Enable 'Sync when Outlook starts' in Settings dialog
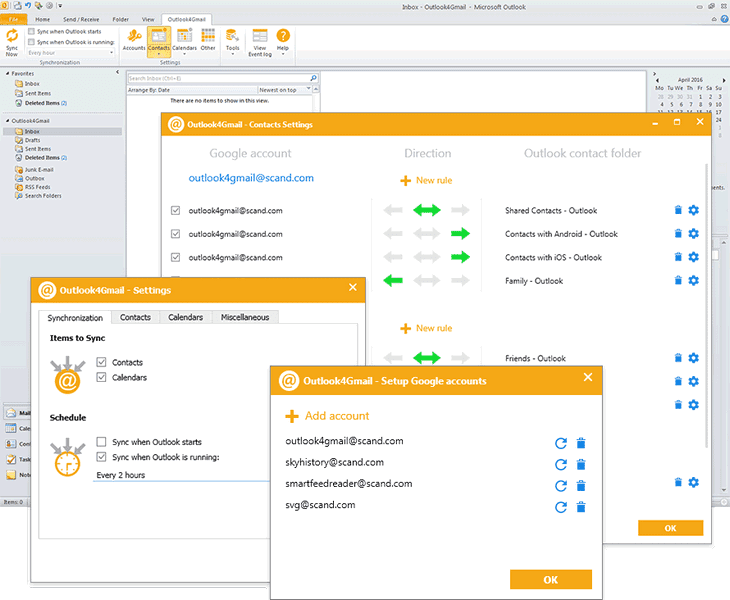This screenshot has width=730, height=600. point(101,441)
